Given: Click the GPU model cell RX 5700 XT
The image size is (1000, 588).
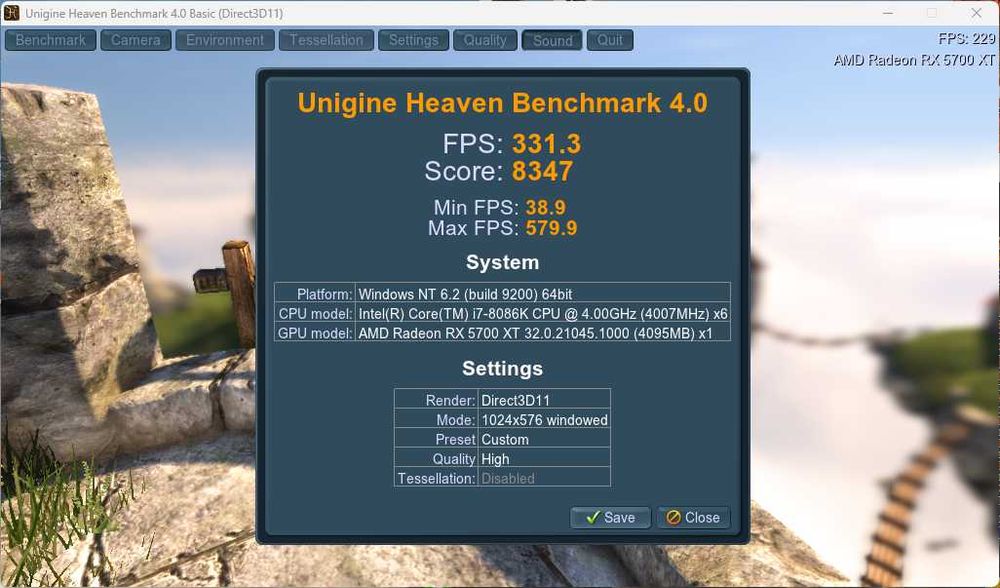Looking at the screenshot, I should click(543, 333).
